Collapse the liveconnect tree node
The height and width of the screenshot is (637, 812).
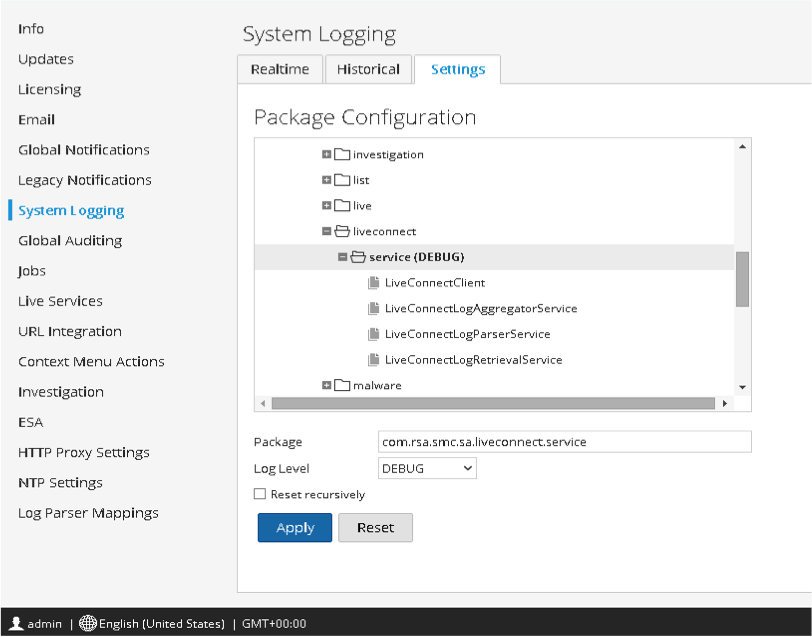tap(327, 232)
